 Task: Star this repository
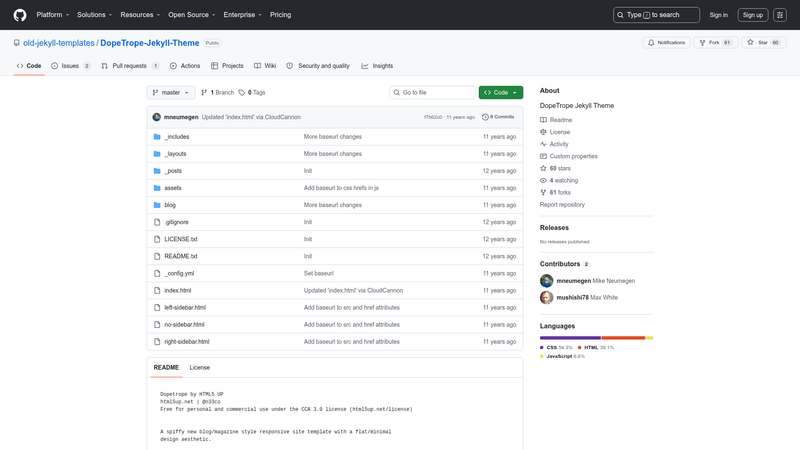(763, 43)
